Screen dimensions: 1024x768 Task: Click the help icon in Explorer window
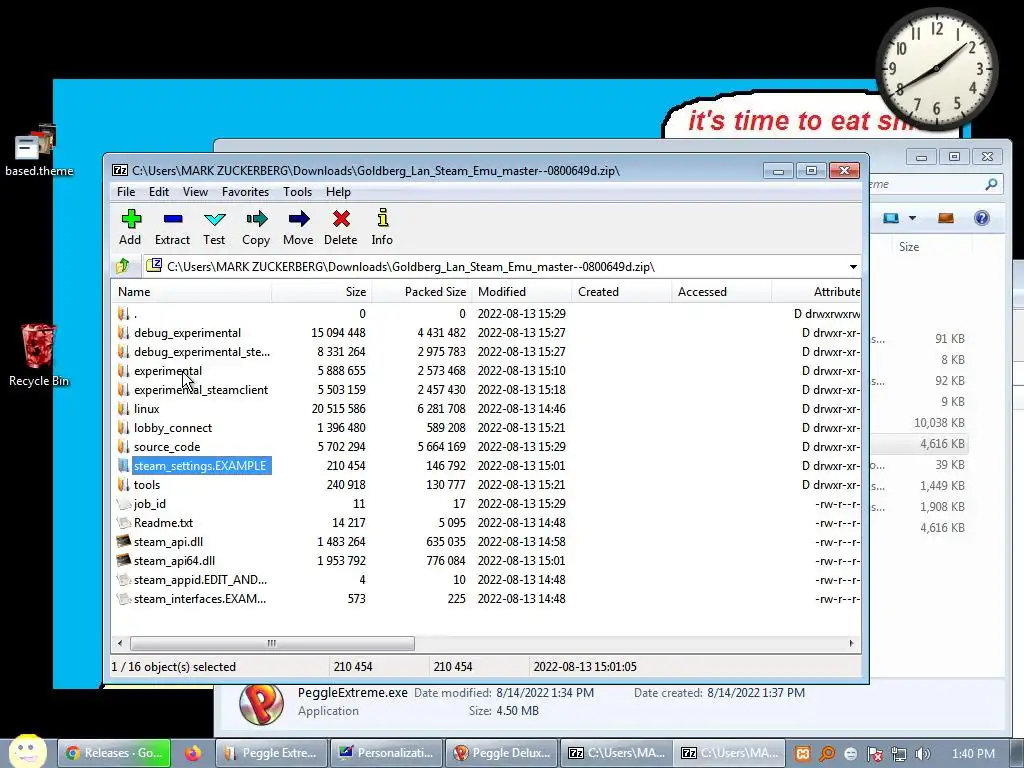click(982, 218)
